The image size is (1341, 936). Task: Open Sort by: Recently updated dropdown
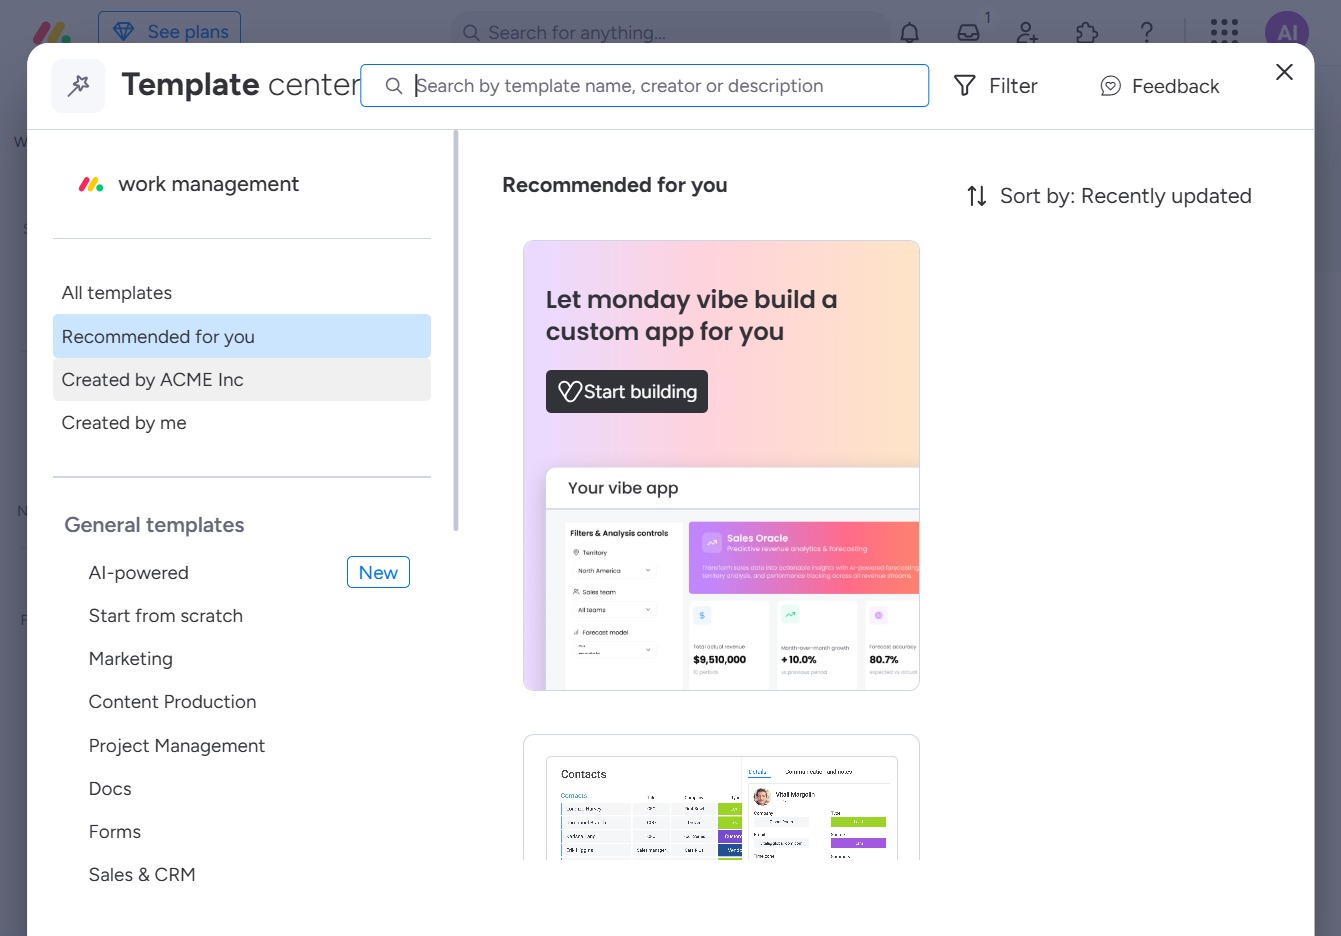pyautogui.click(x=1109, y=196)
